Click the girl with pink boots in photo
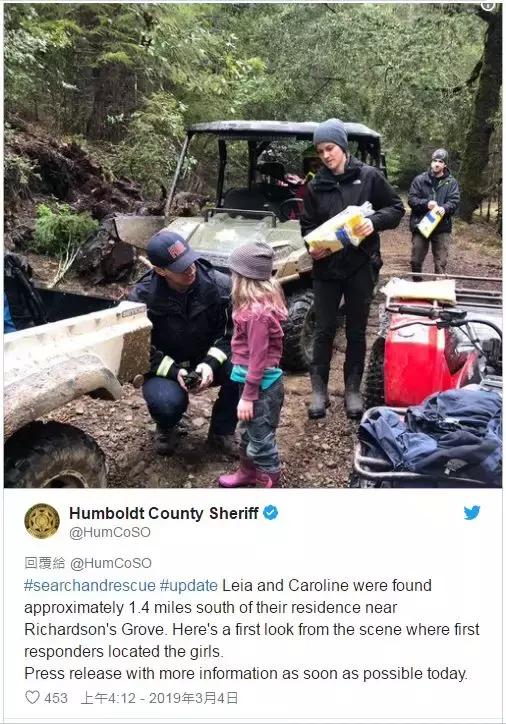Image resolution: width=506 pixels, height=724 pixels. click(x=258, y=364)
